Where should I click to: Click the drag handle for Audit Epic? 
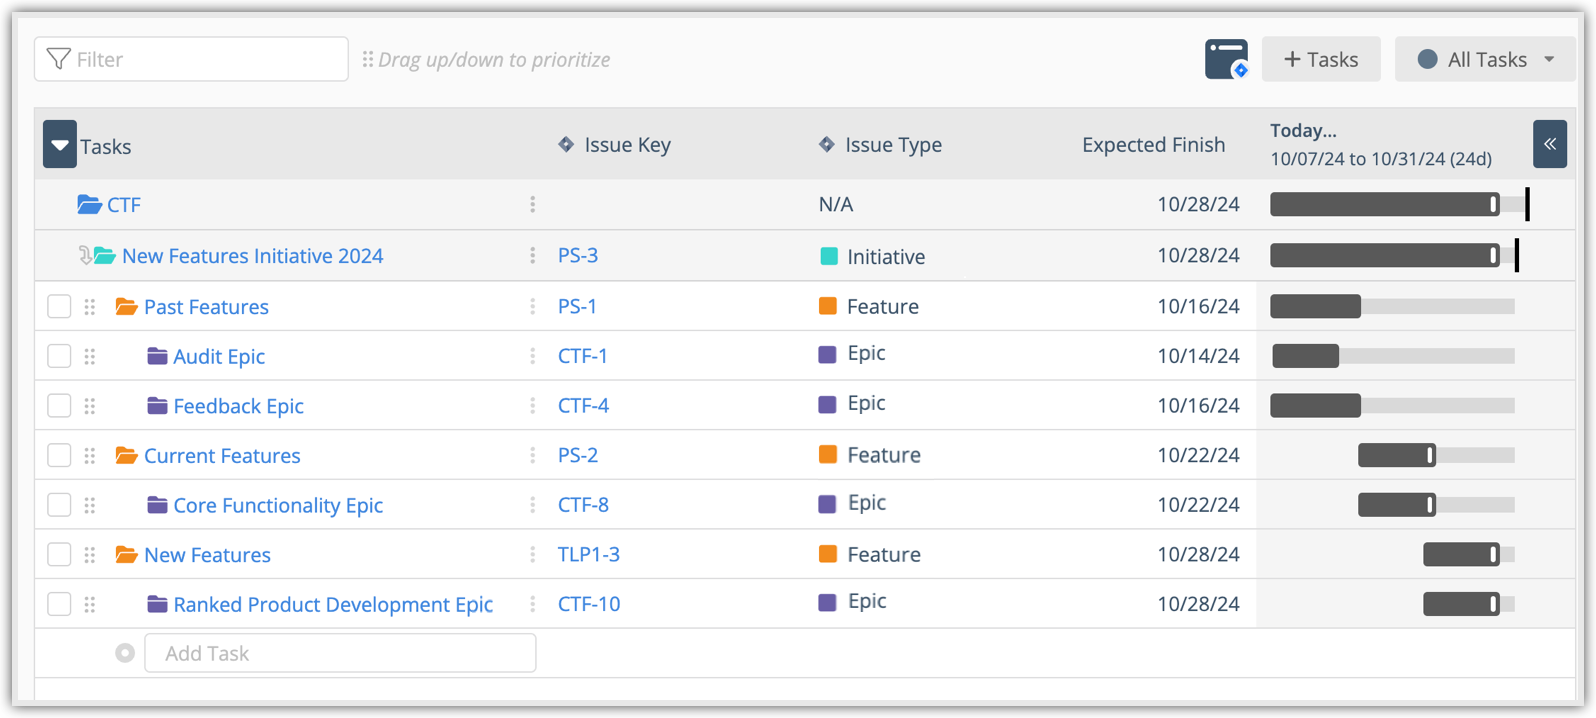click(x=90, y=356)
